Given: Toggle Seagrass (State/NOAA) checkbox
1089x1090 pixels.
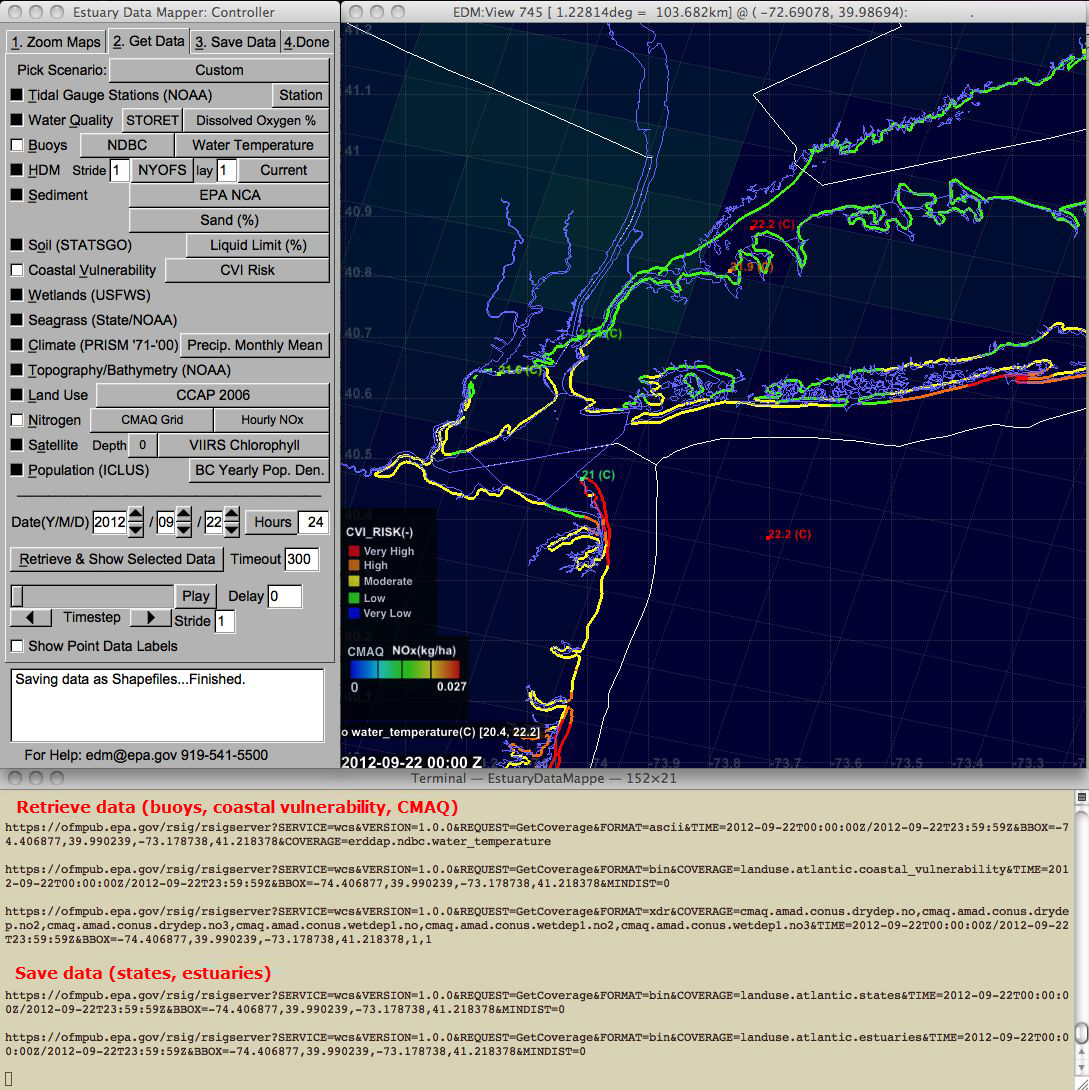Looking at the screenshot, I should click(x=17, y=320).
